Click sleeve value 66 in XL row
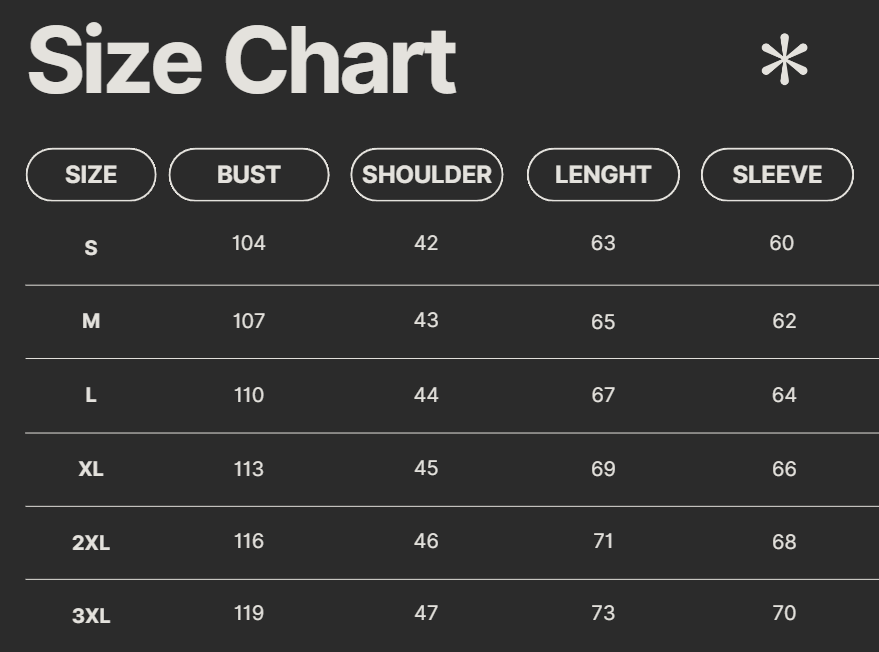The image size is (879, 652). [784, 469]
